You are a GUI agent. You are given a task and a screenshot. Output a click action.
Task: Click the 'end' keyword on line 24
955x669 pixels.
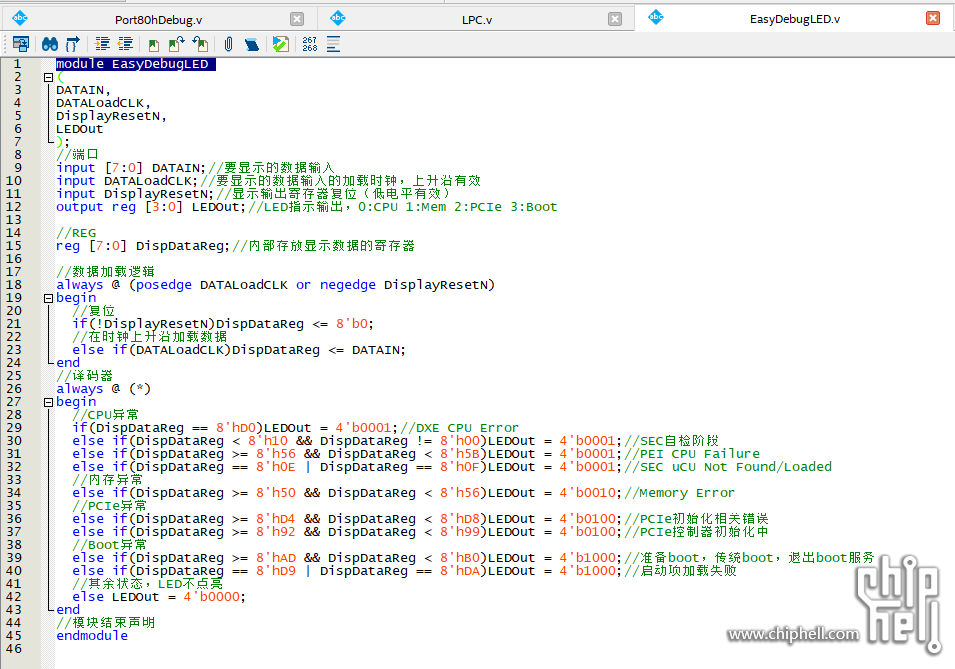tap(68, 363)
